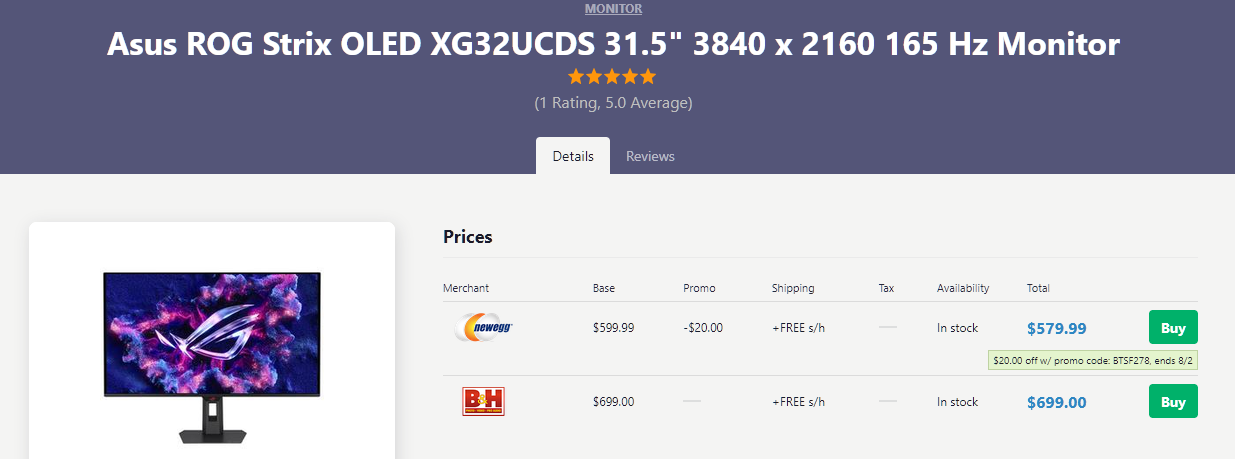This screenshot has width=1235, height=459.
Task: Click the B&H merchant logo
Action: [484, 402]
